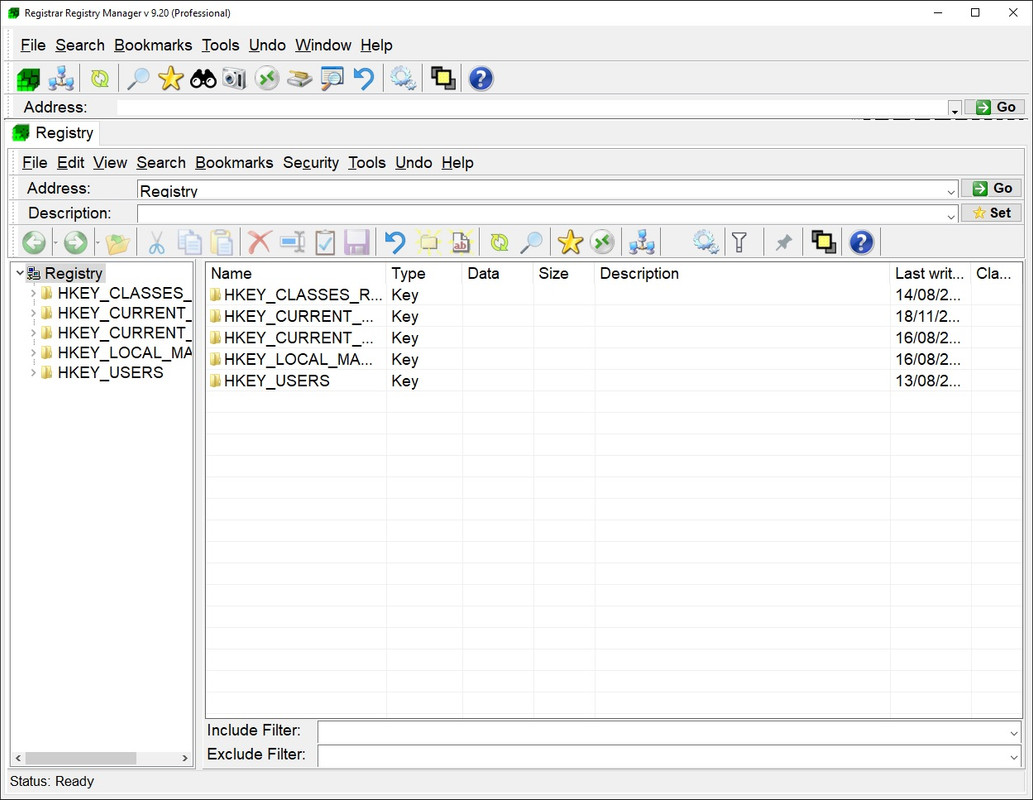Click Go button beside Registry address field
The height and width of the screenshot is (800, 1033).
coord(991,188)
